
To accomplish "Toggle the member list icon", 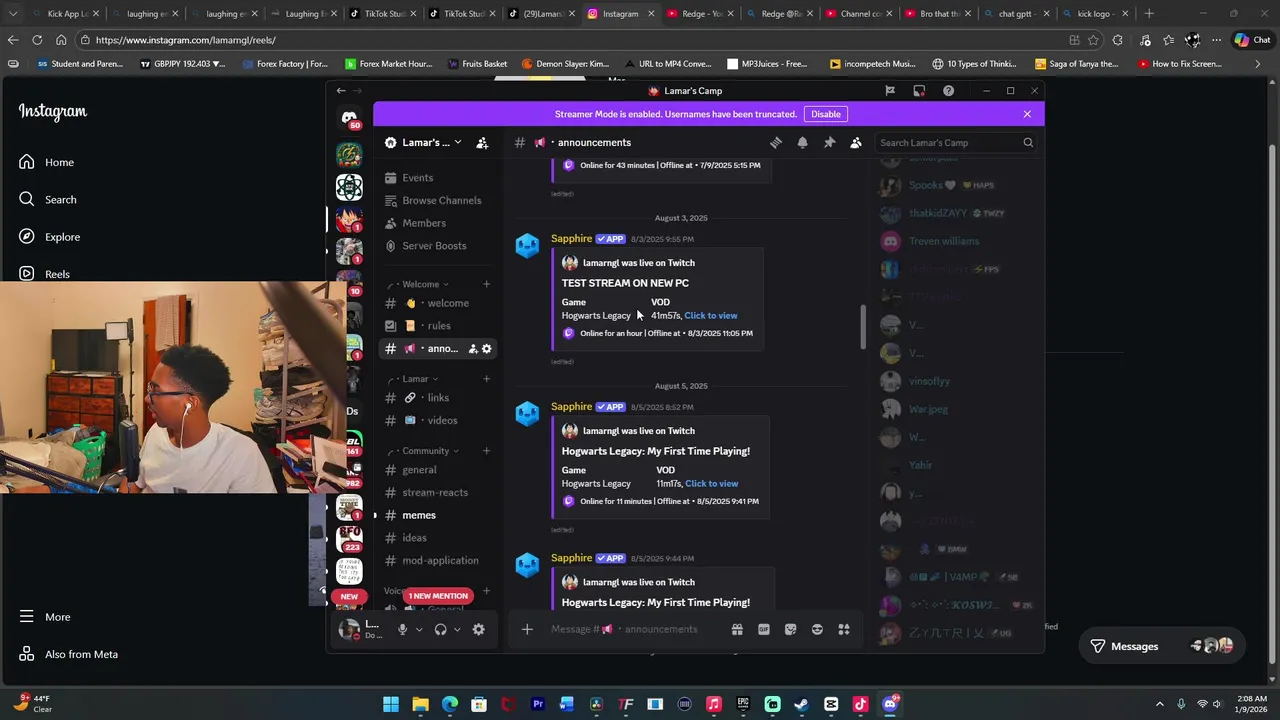I will [x=856, y=143].
